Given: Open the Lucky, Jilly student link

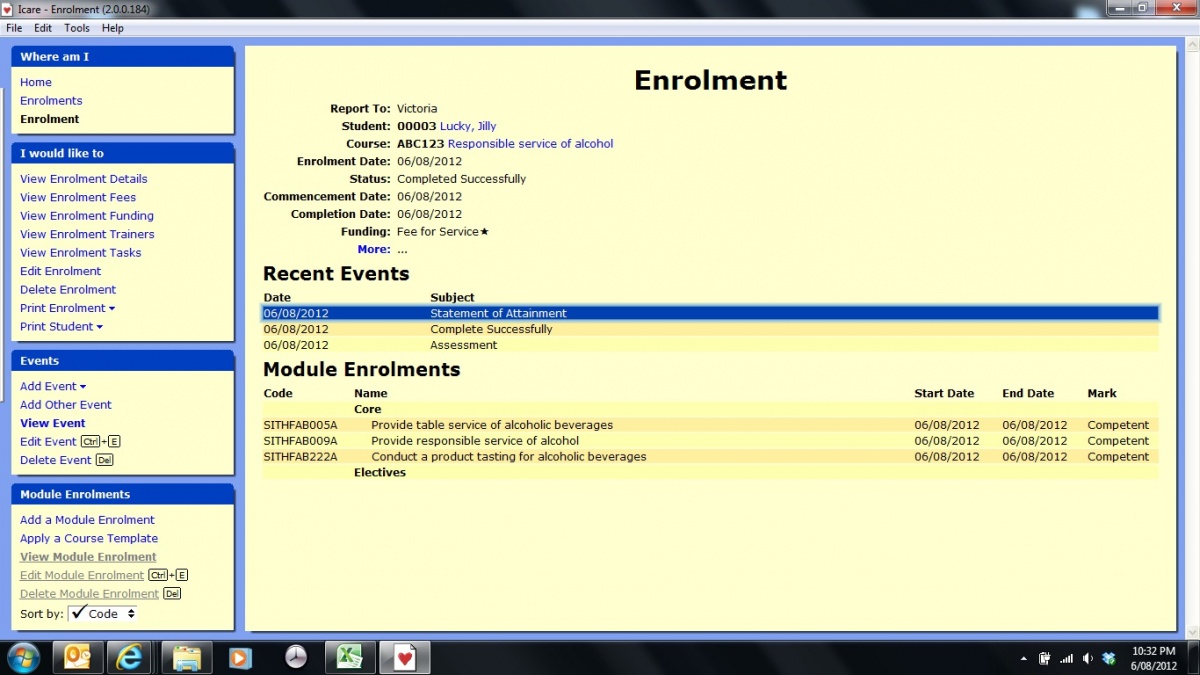Looking at the screenshot, I should click(468, 125).
